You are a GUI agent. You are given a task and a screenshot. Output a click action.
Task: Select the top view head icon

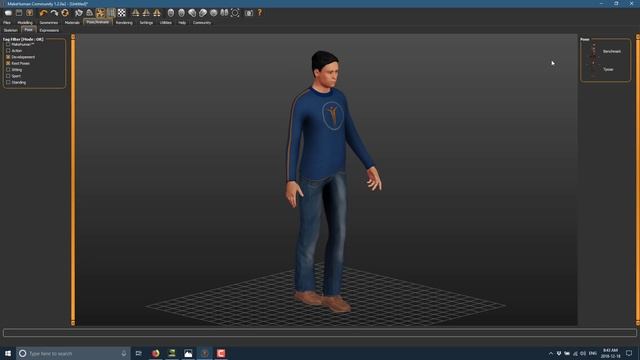(213, 13)
